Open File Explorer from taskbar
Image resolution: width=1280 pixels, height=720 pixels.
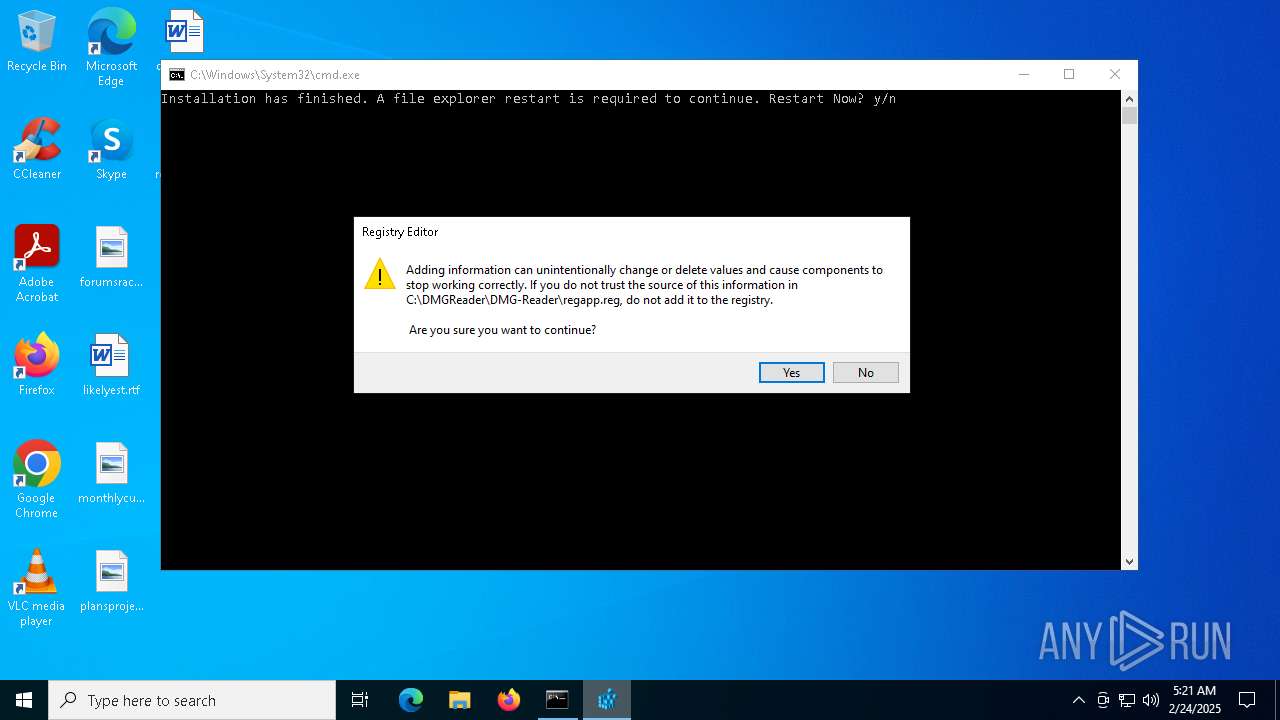(460, 700)
